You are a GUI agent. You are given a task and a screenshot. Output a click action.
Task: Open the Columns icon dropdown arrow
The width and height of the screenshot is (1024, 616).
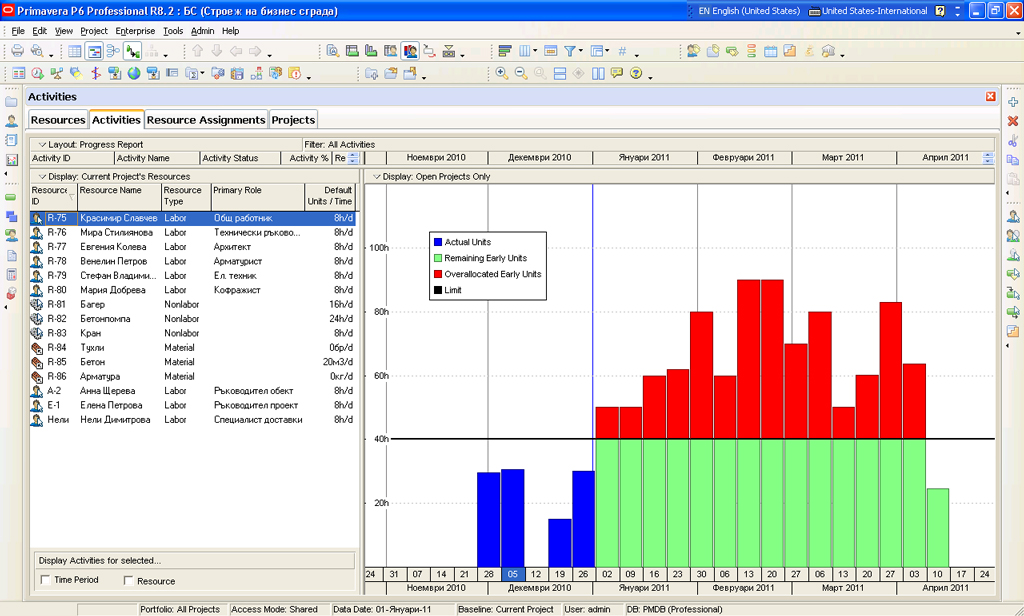coord(535,51)
